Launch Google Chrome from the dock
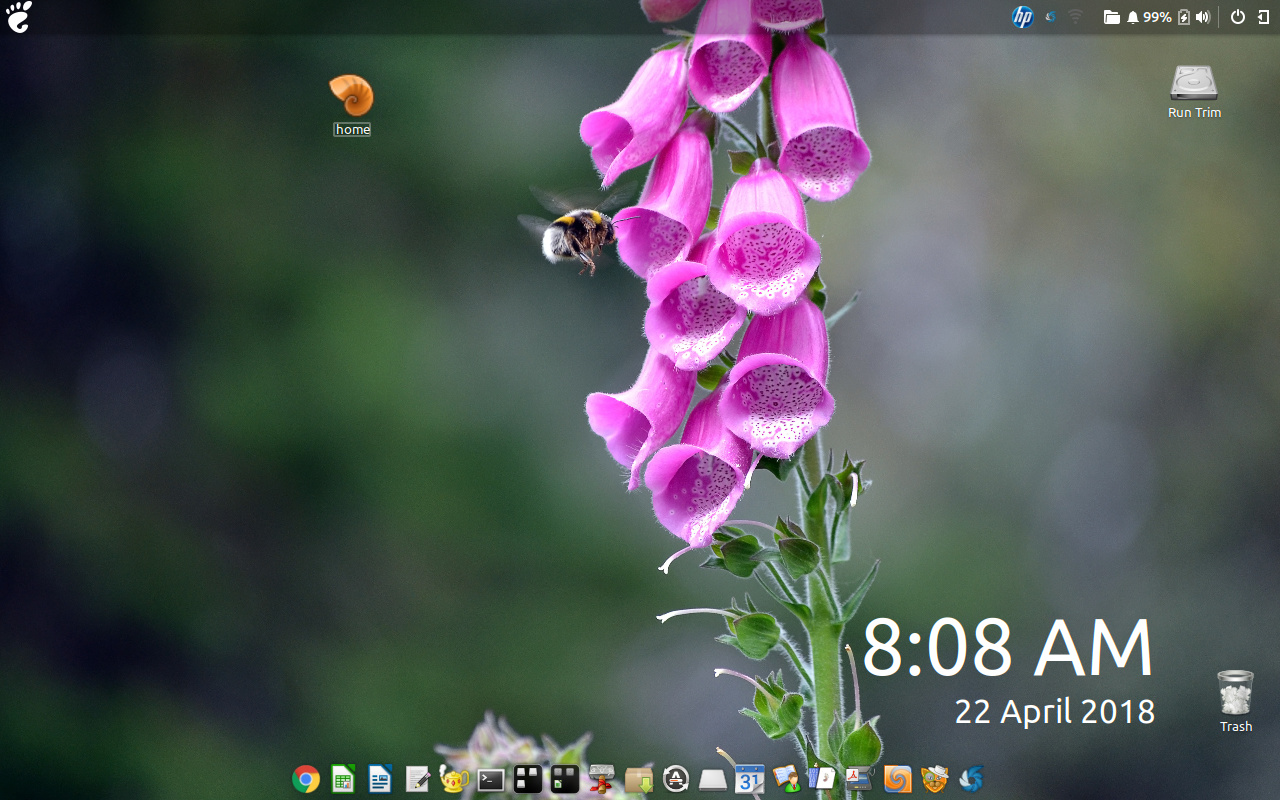Image resolution: width=1280 pixels, height=800 pixels. (x=306, y=779)
